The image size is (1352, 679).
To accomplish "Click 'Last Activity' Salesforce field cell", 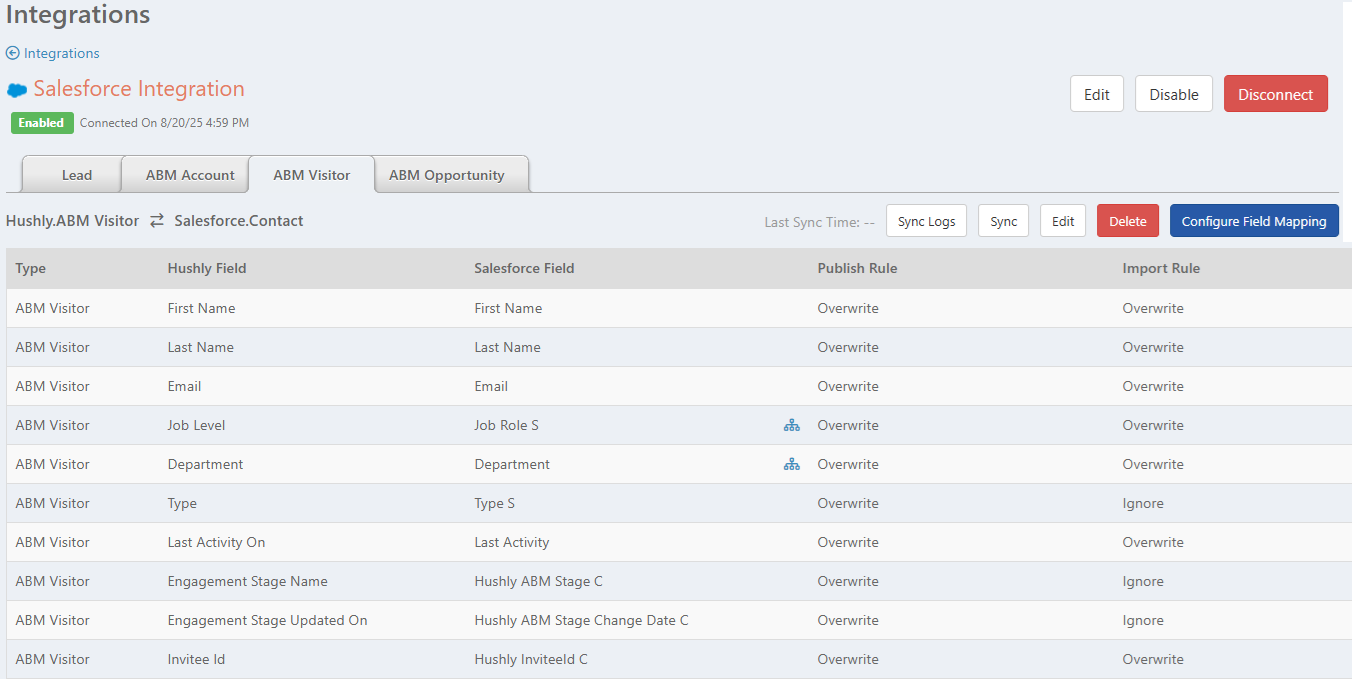I will tap(512, 542).
